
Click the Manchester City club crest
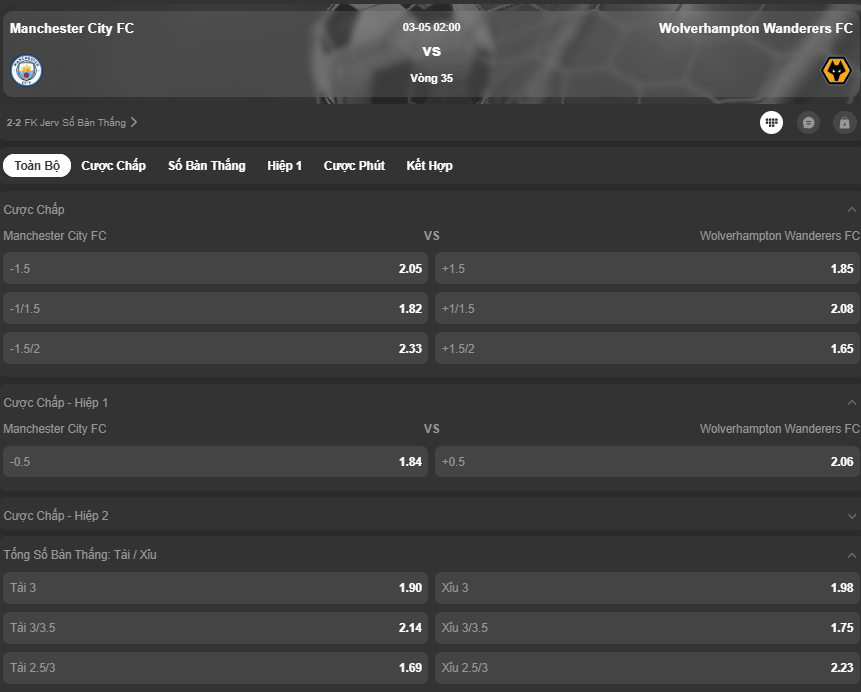(x=26, y=71)
